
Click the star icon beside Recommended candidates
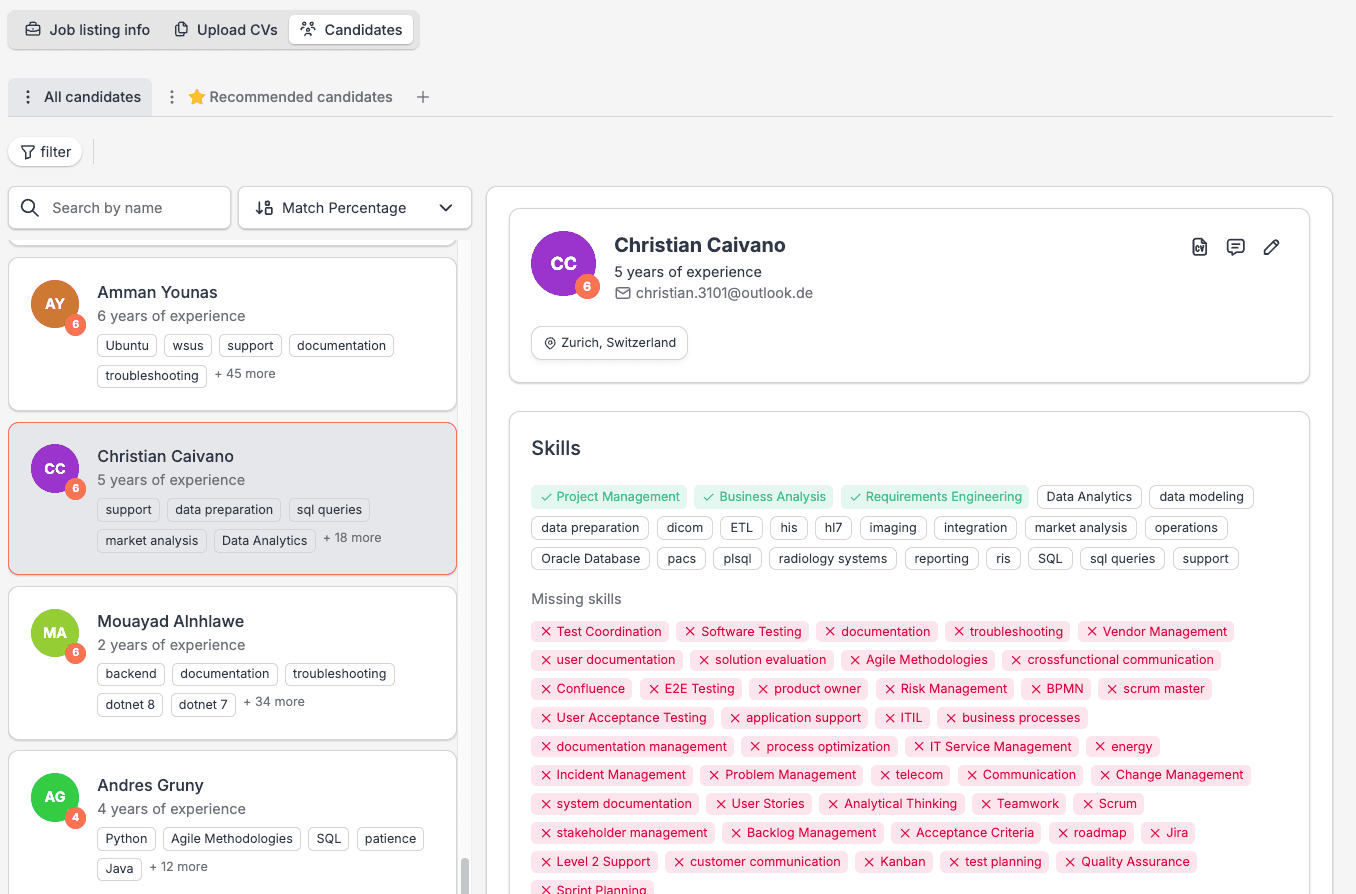(x=196, y=96)
